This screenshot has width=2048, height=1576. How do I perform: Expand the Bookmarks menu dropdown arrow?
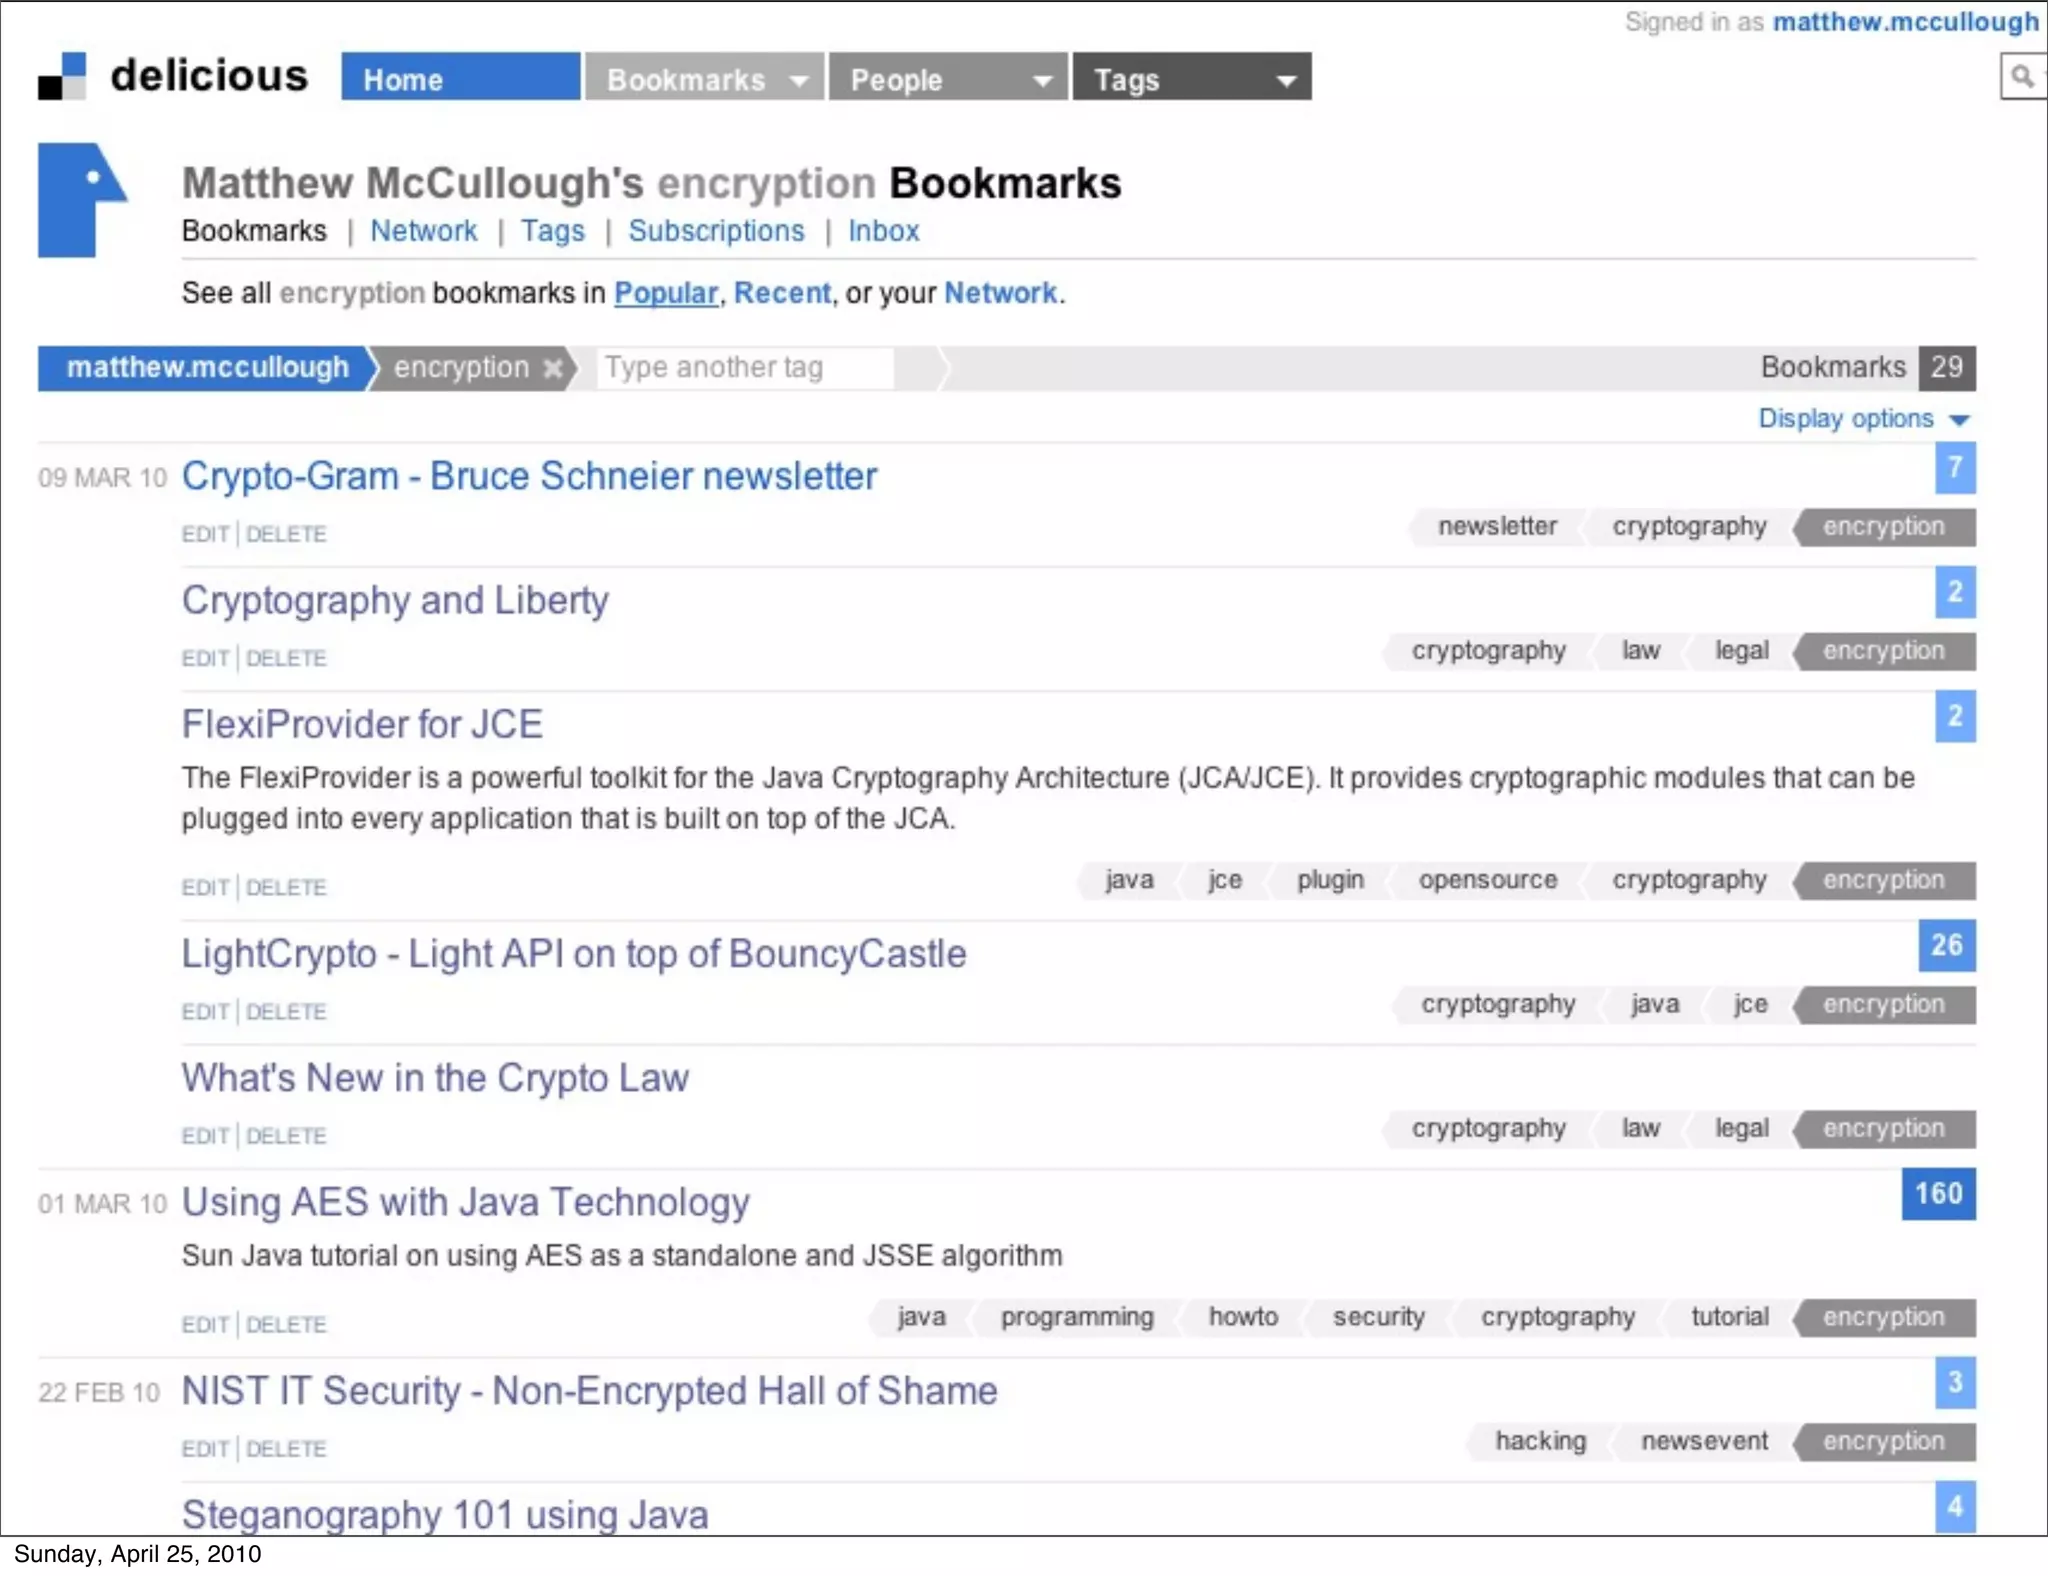coord(799,80)
